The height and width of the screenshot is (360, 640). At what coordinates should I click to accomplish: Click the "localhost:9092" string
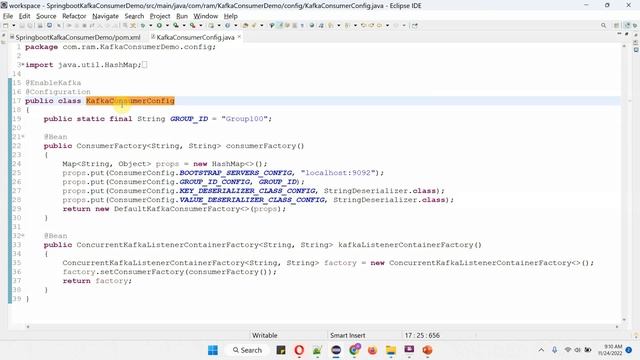pyautogui.click(x=338, y=173)
